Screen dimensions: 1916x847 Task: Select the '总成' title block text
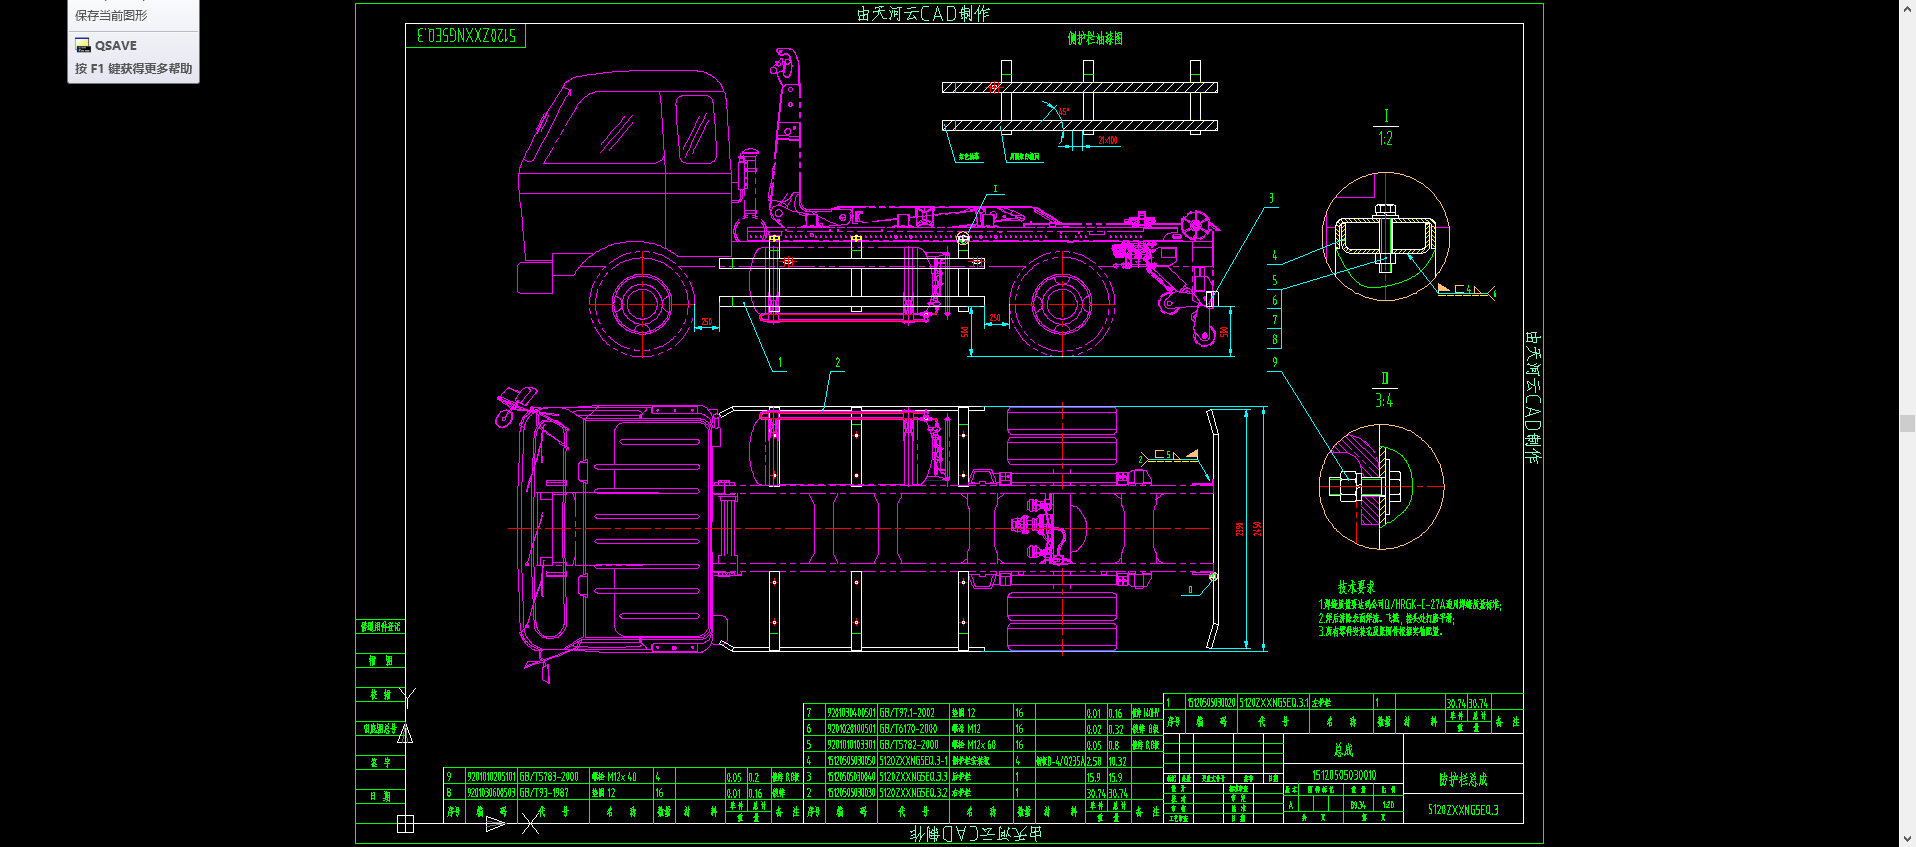(1343, 749)
